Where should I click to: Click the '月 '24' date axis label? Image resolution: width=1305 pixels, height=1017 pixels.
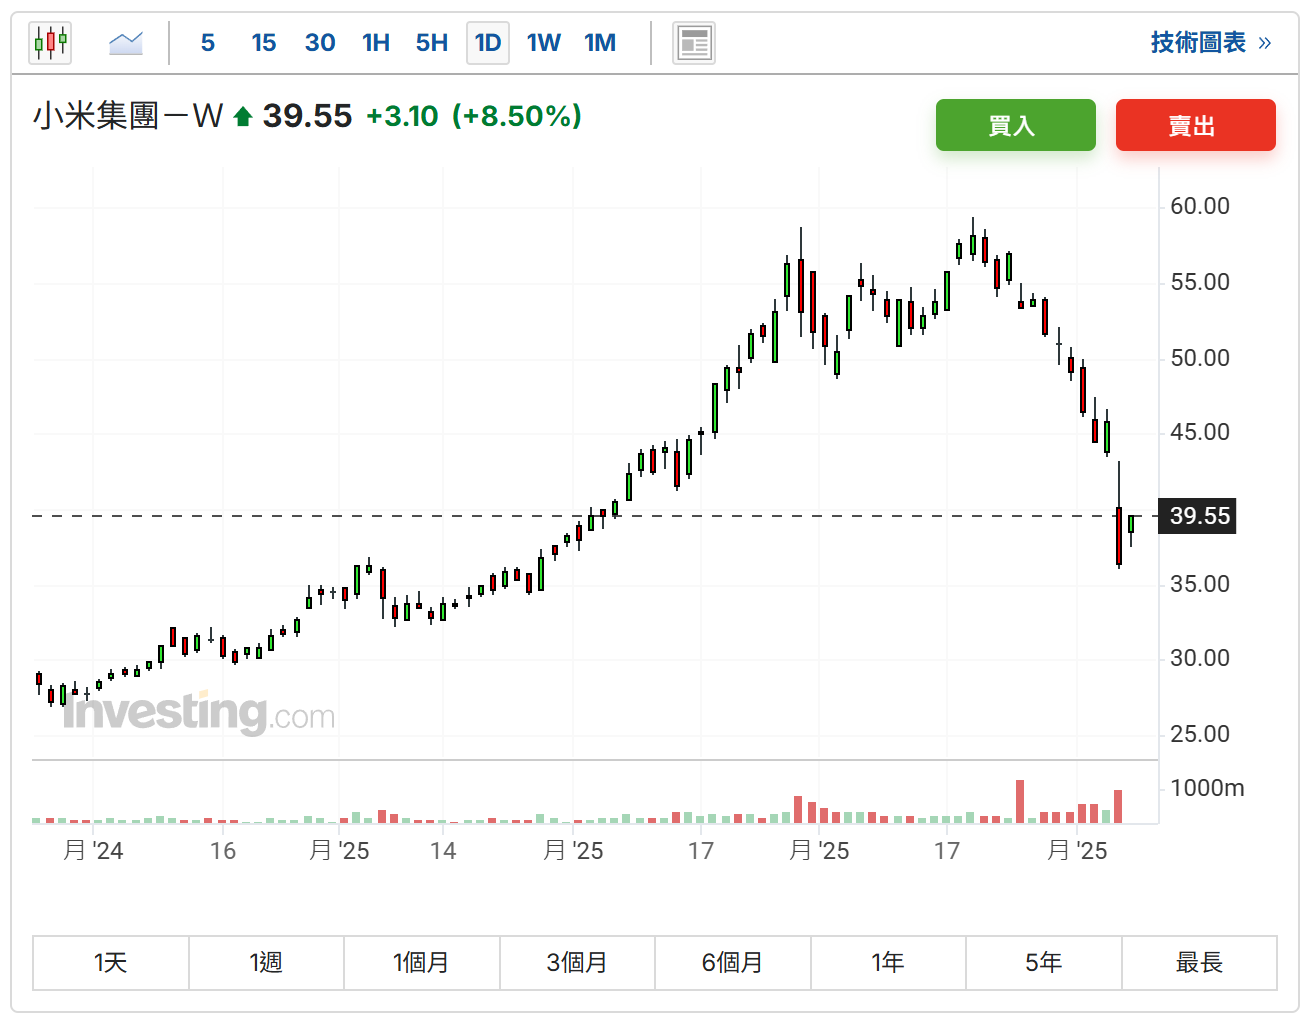pyautogui.click(x=93, y=851)
